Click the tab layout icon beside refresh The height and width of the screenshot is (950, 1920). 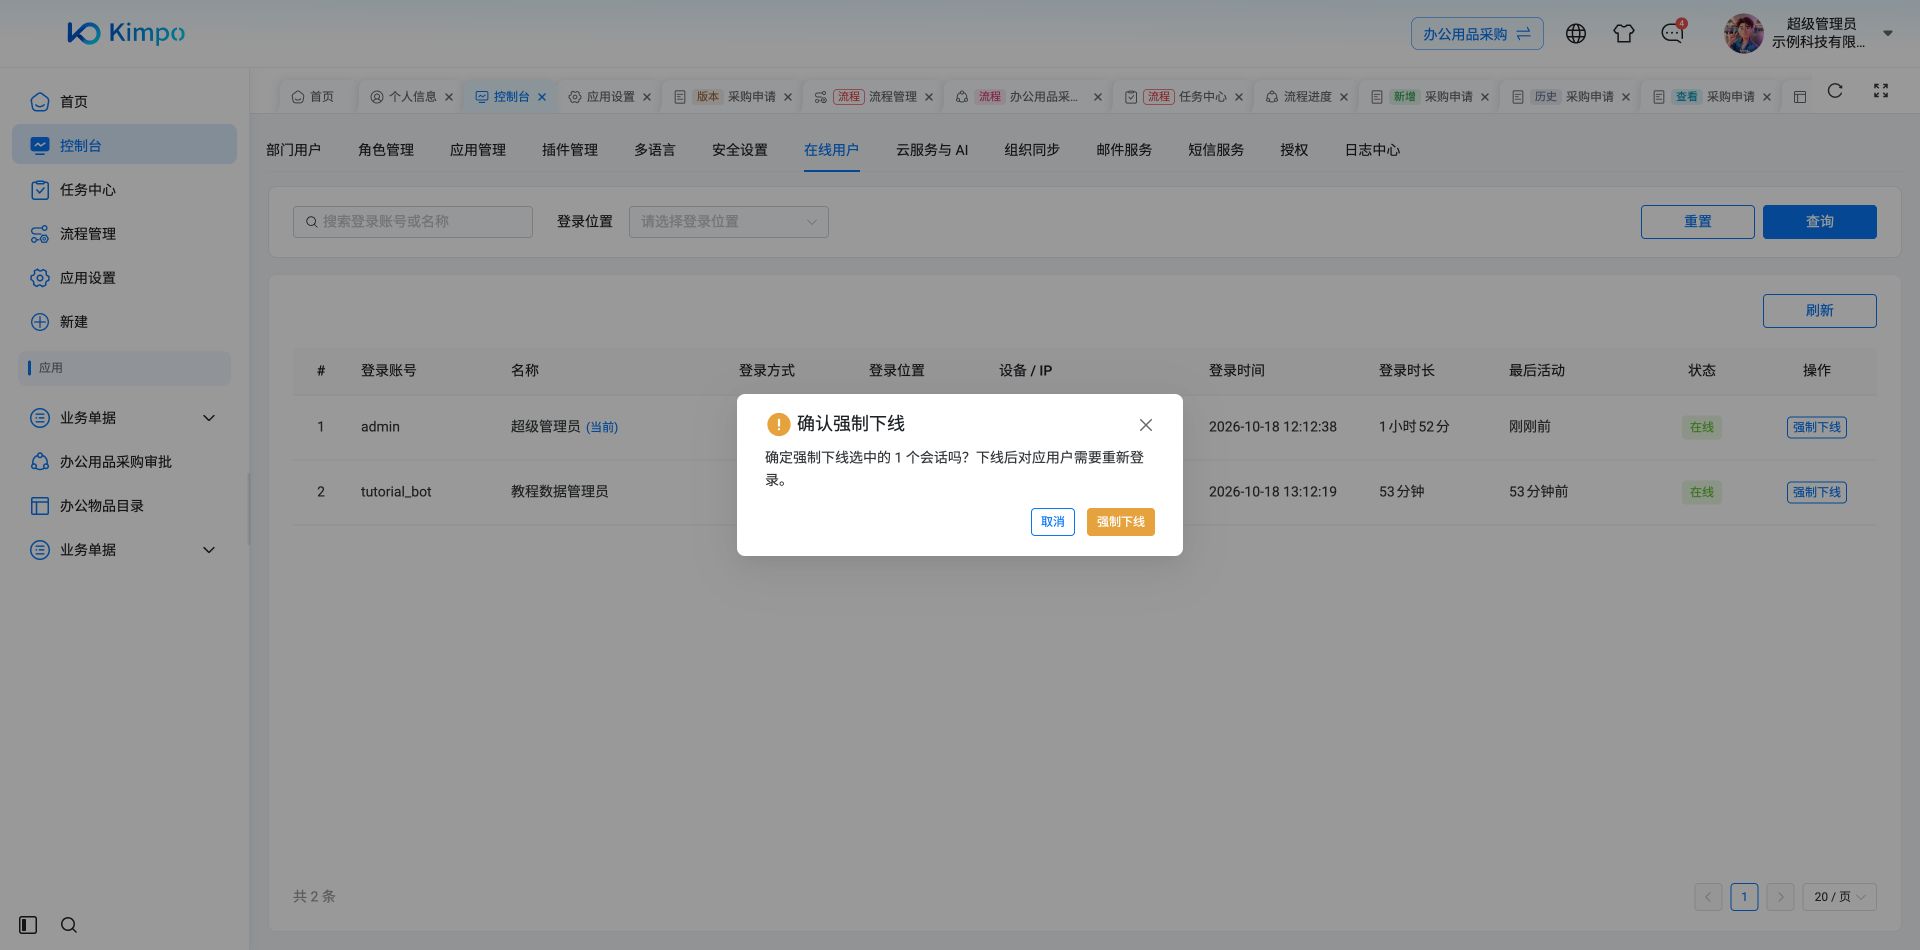pyautogui.click(x=1800, y=97)
